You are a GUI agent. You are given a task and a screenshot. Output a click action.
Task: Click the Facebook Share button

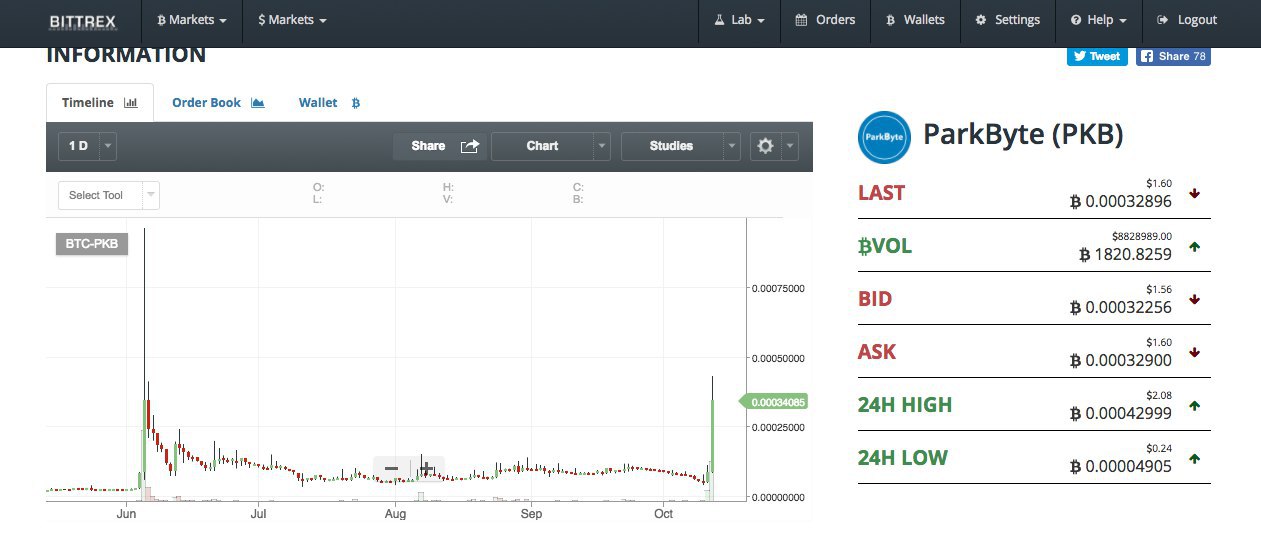[x=1172, y=56]
